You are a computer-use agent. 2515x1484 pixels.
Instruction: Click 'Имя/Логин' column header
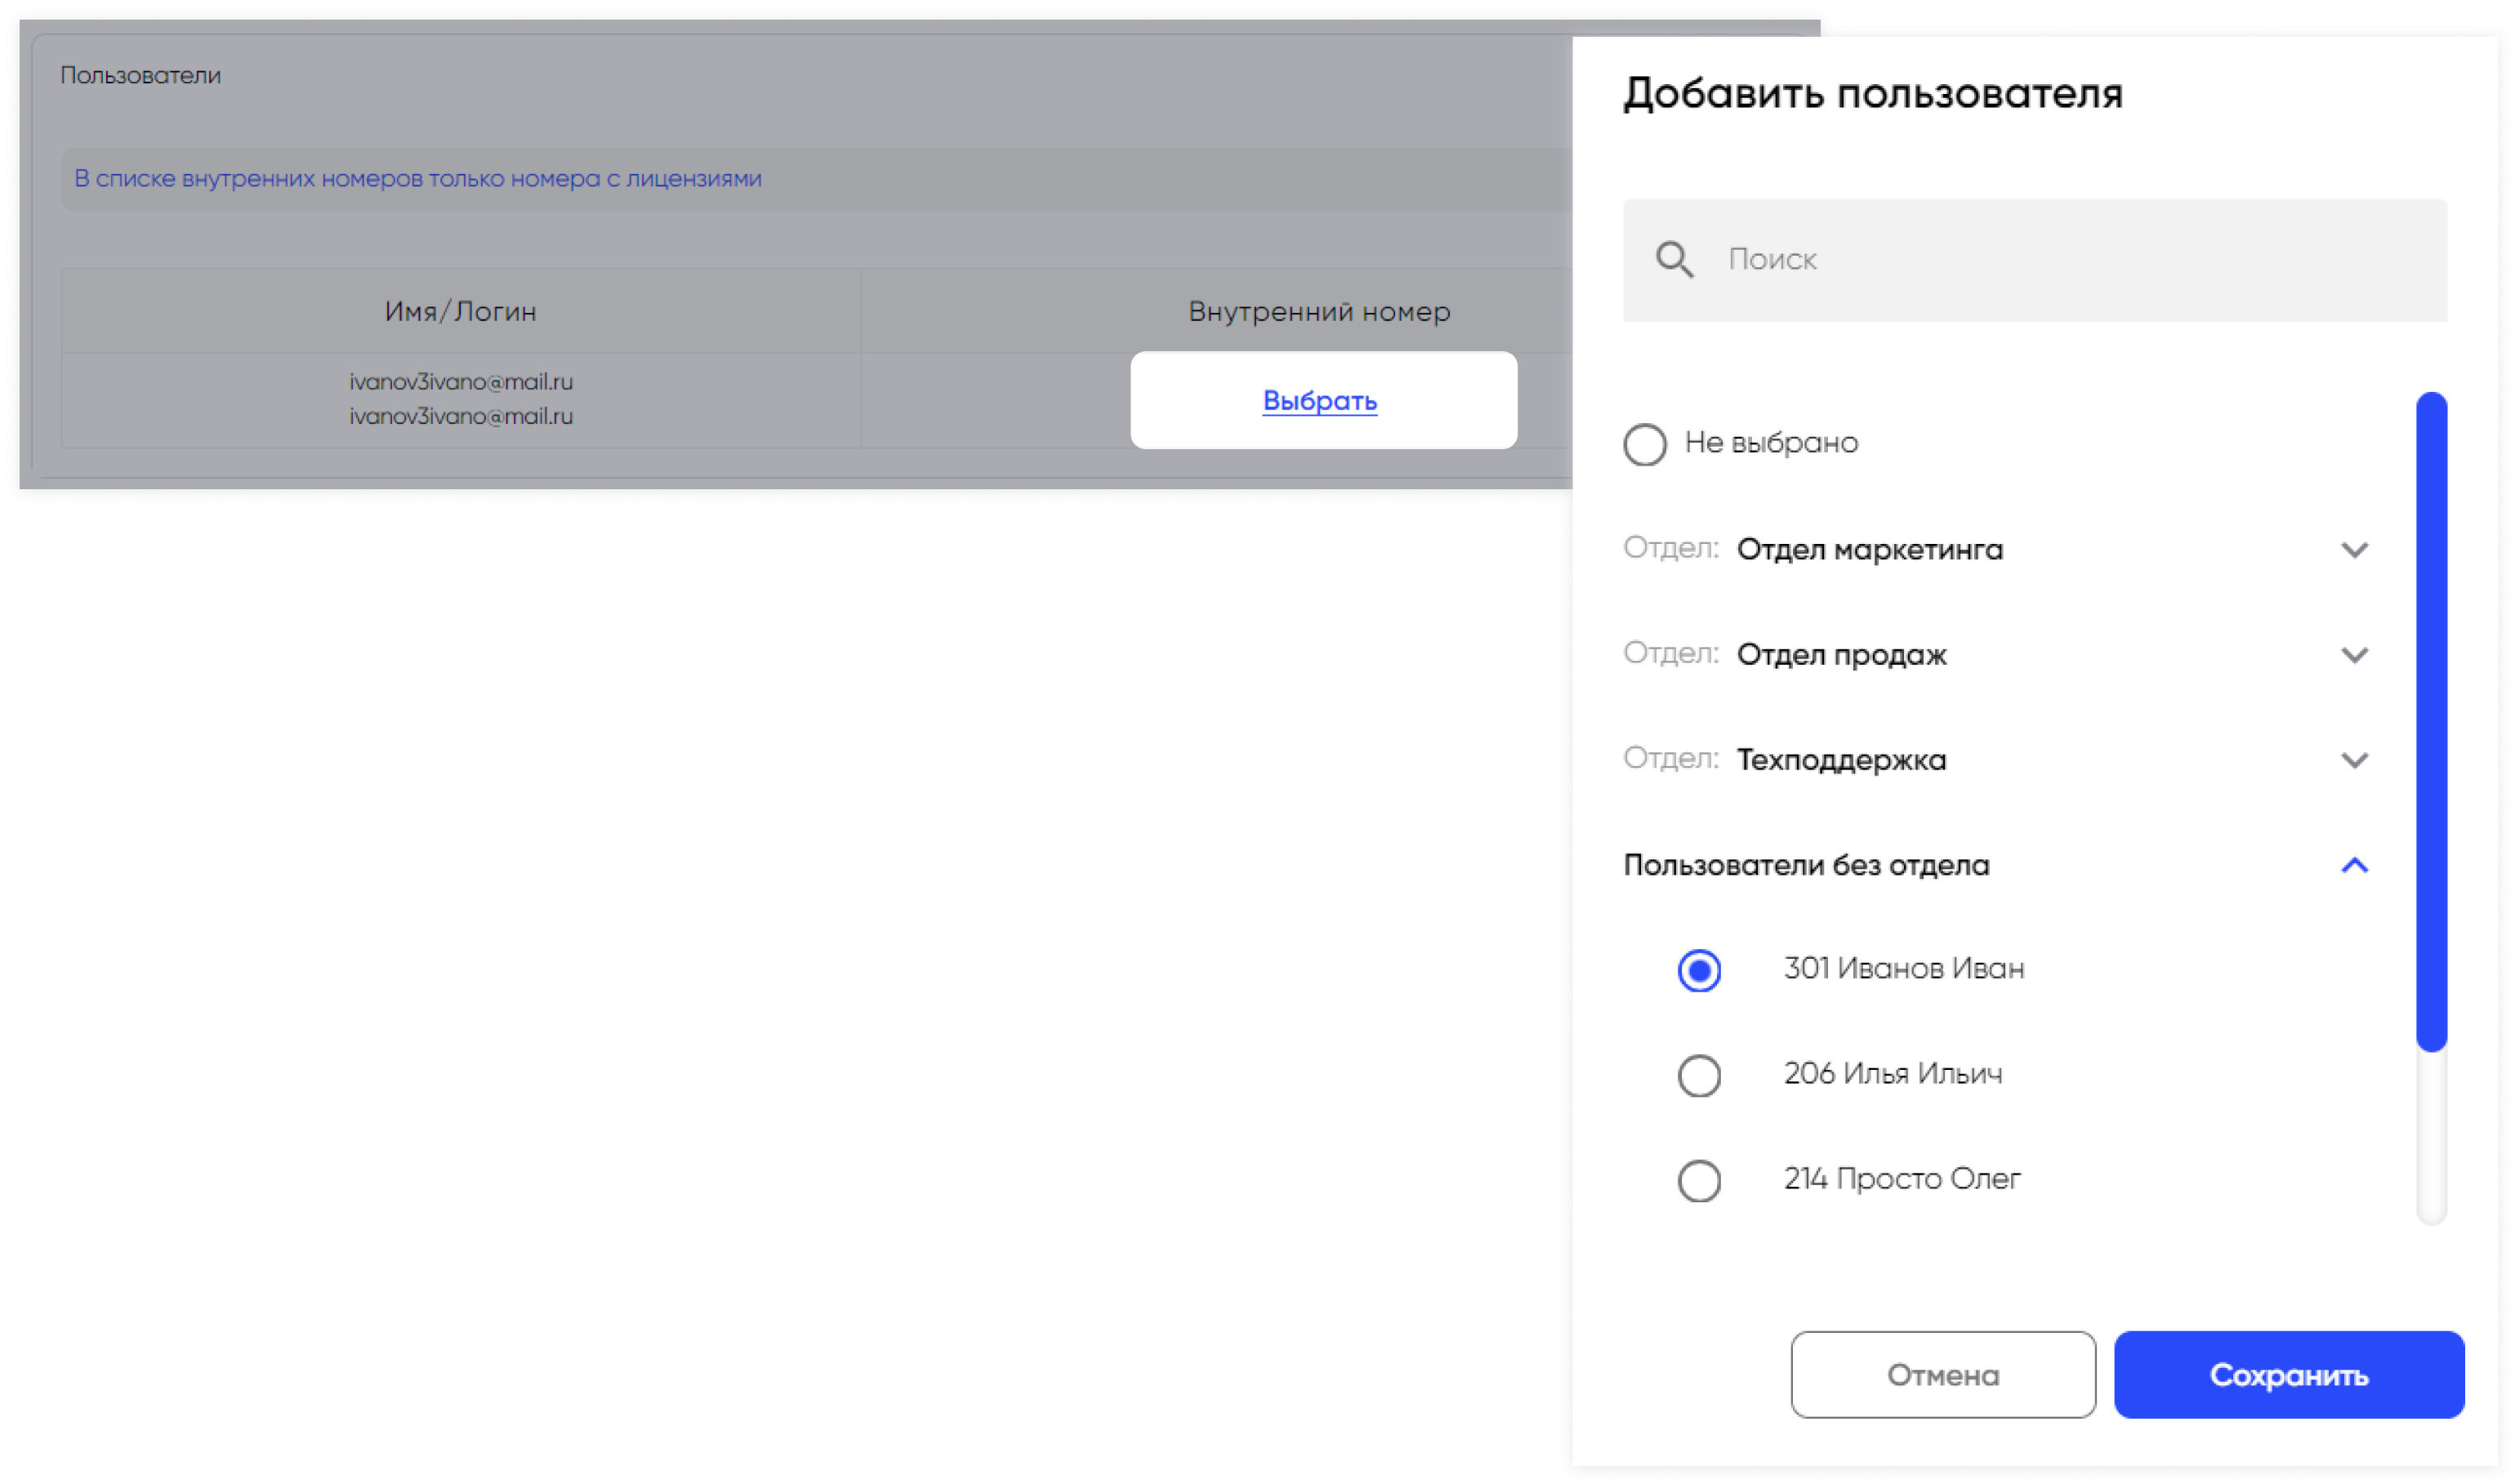(461, 312)
